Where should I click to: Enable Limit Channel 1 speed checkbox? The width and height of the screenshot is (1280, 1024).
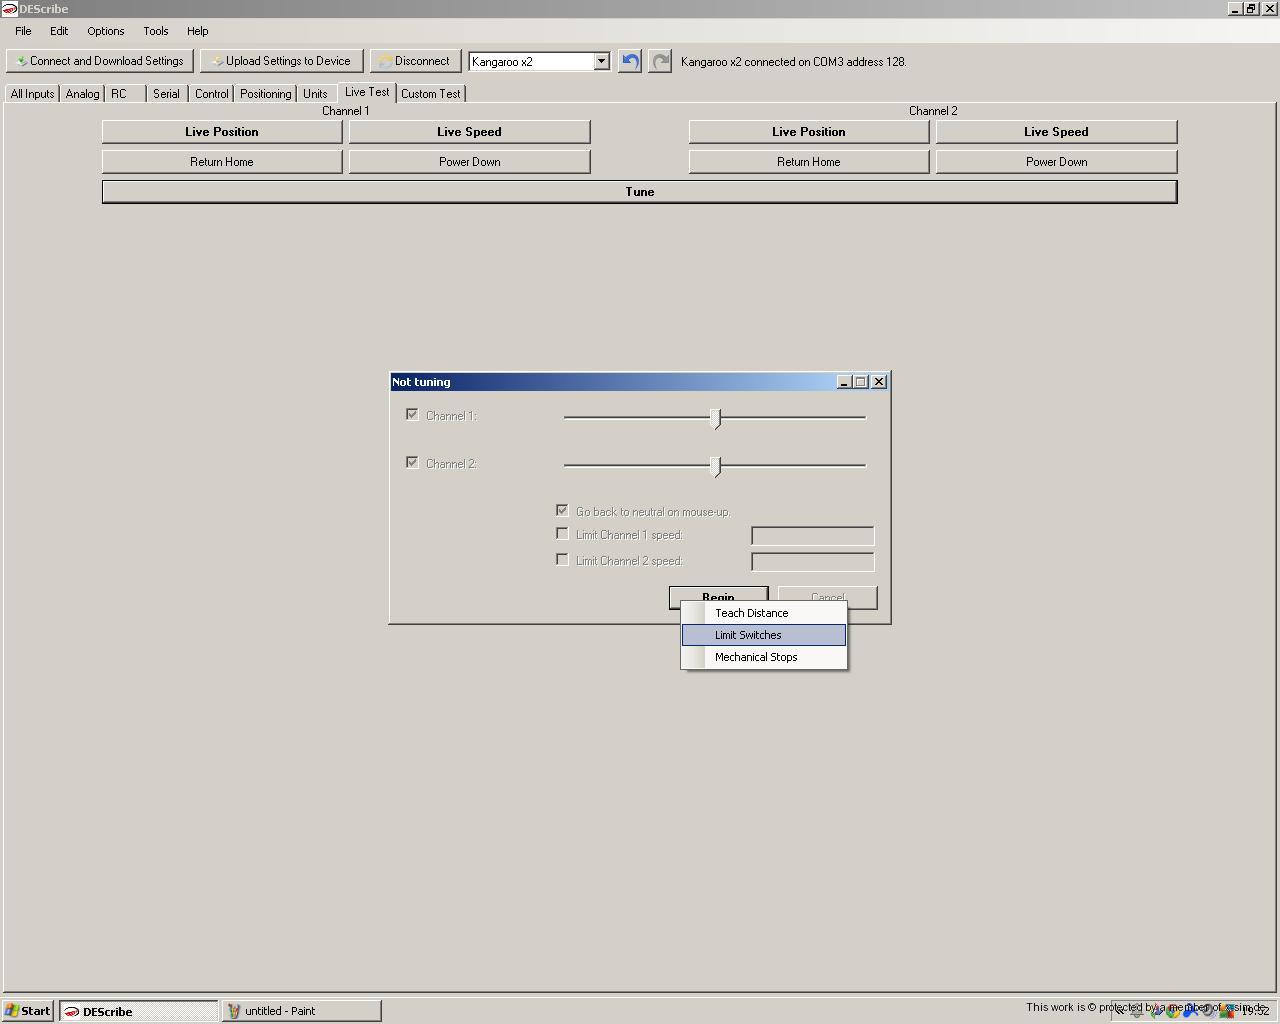pyautogui.click(x=562, y=534)
